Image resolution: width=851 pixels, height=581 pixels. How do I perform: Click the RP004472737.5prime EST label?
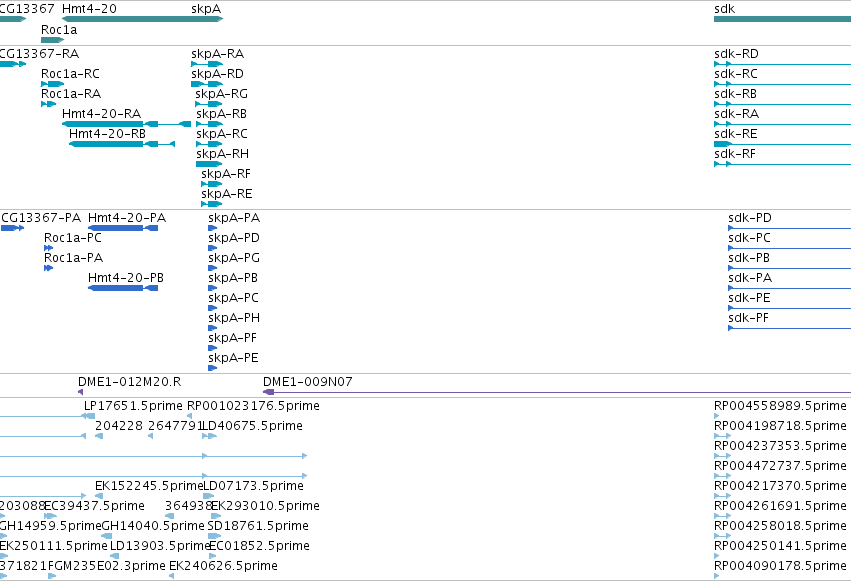(780, 466)
